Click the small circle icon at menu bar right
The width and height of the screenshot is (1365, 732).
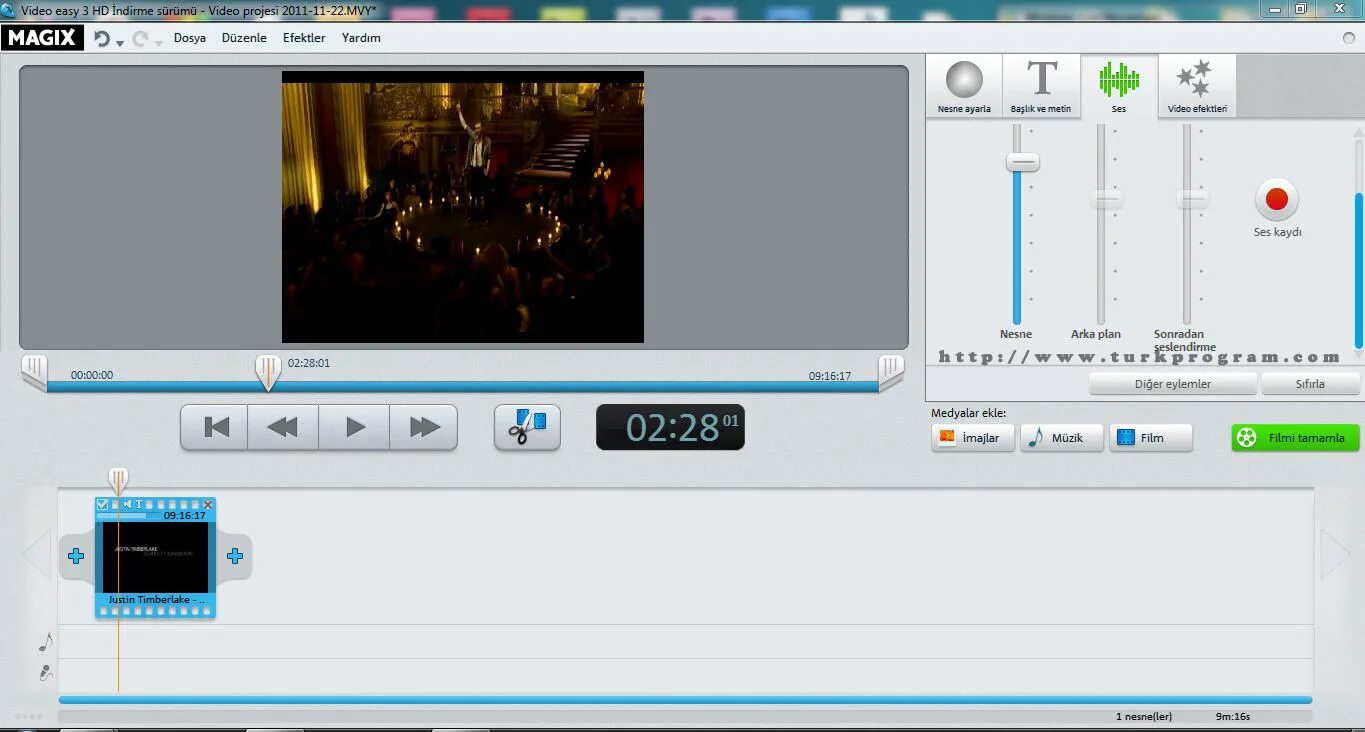tap(1349, 38)
